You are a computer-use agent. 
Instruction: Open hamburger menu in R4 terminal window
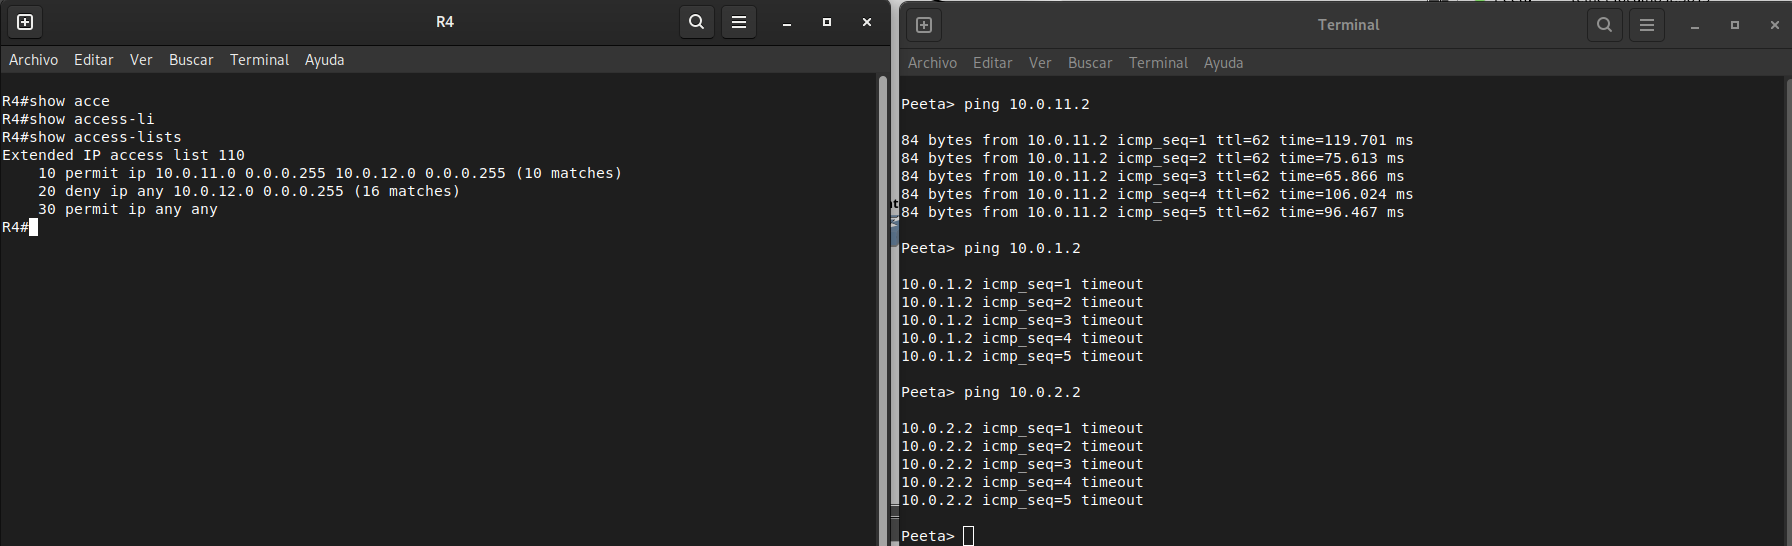tap(739, 22)
